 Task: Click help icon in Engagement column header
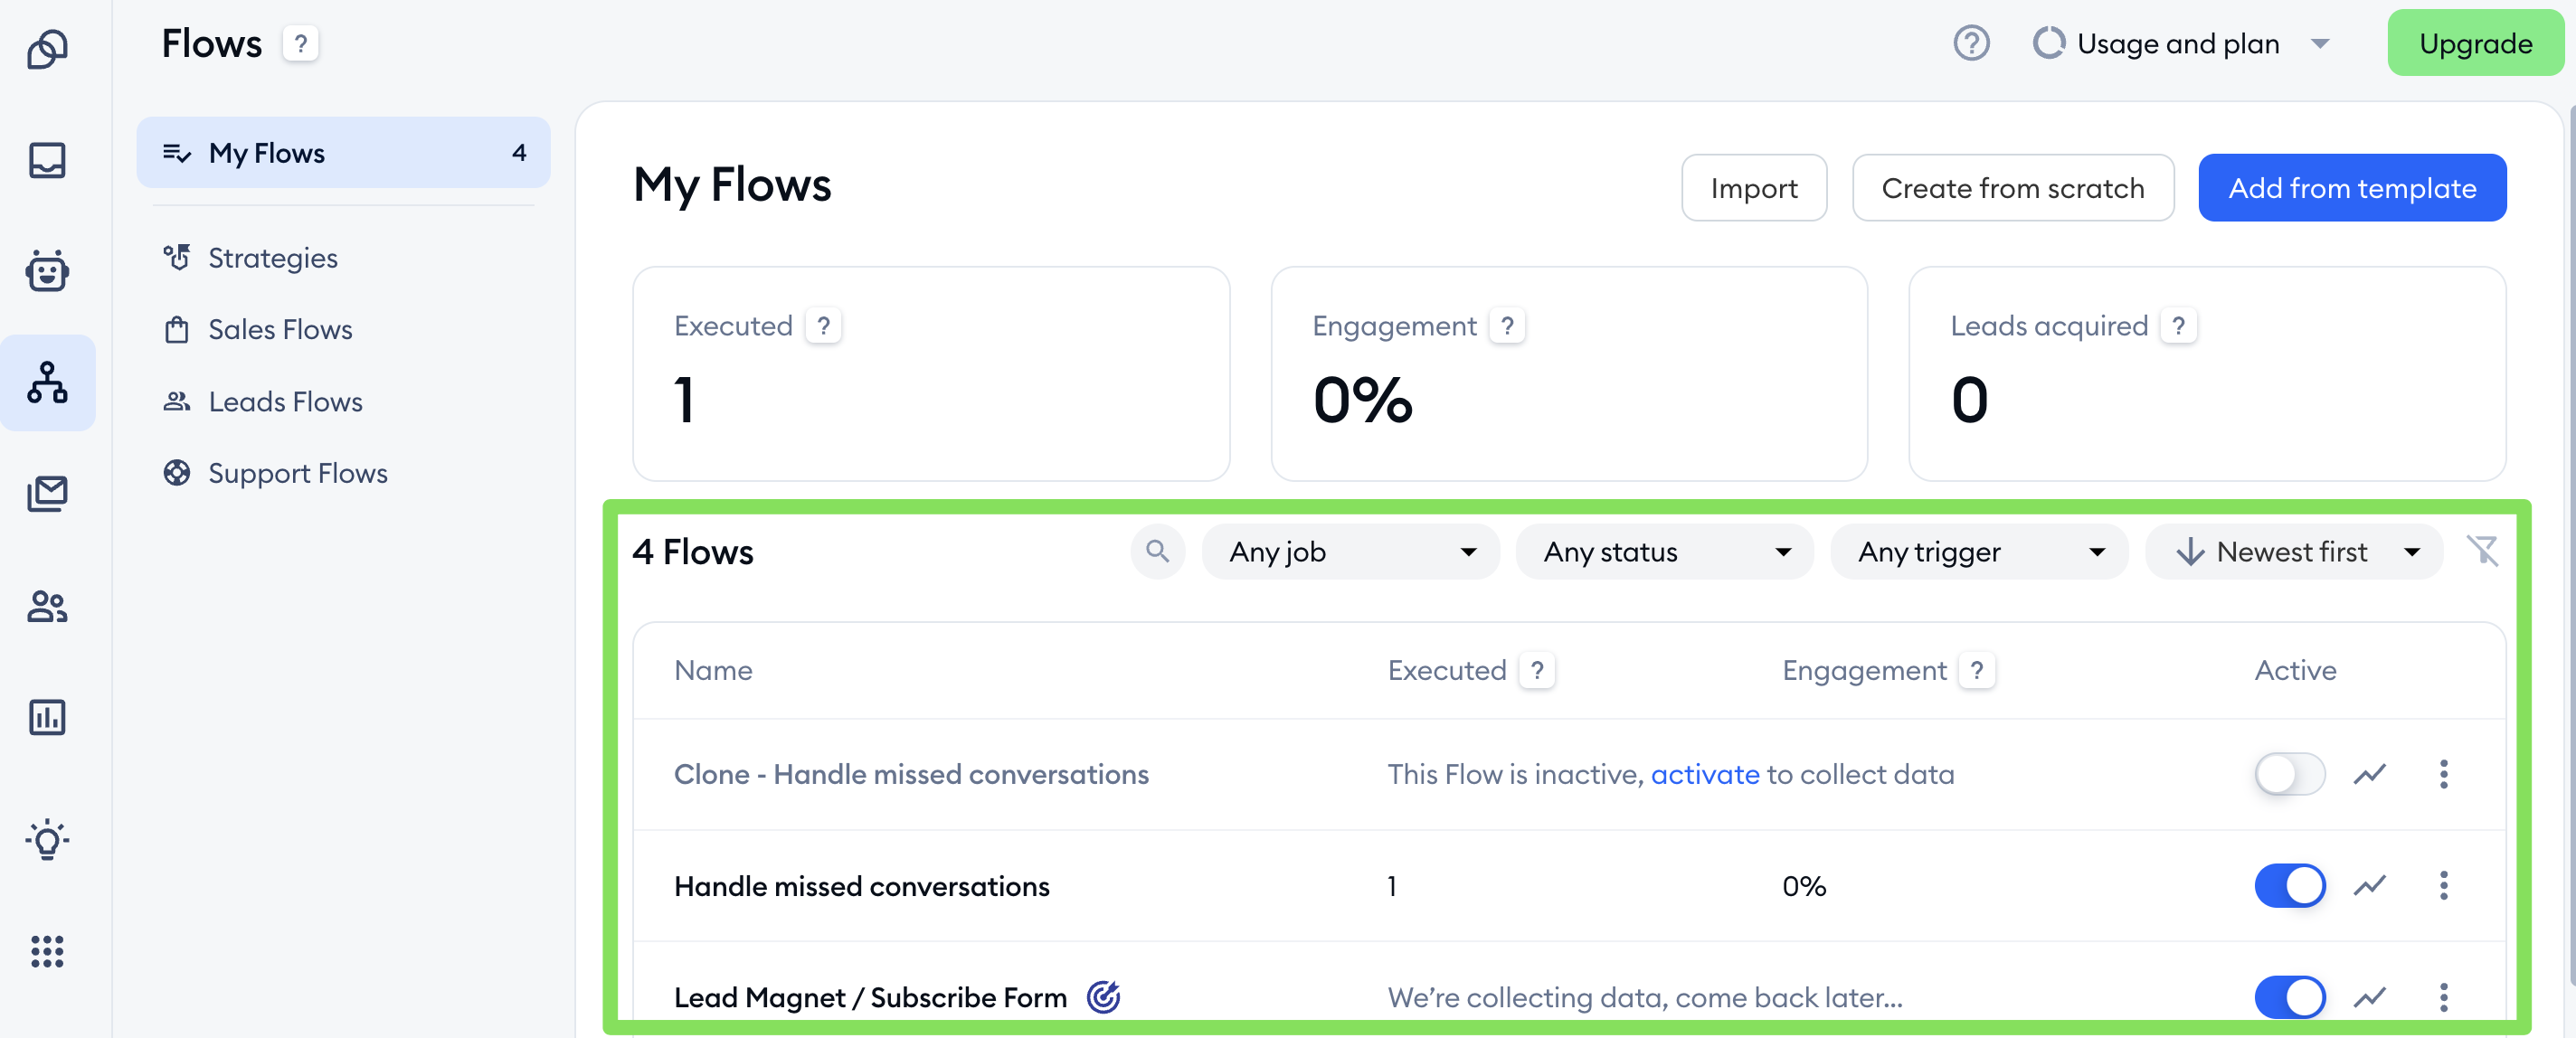tap(1977, 670)
